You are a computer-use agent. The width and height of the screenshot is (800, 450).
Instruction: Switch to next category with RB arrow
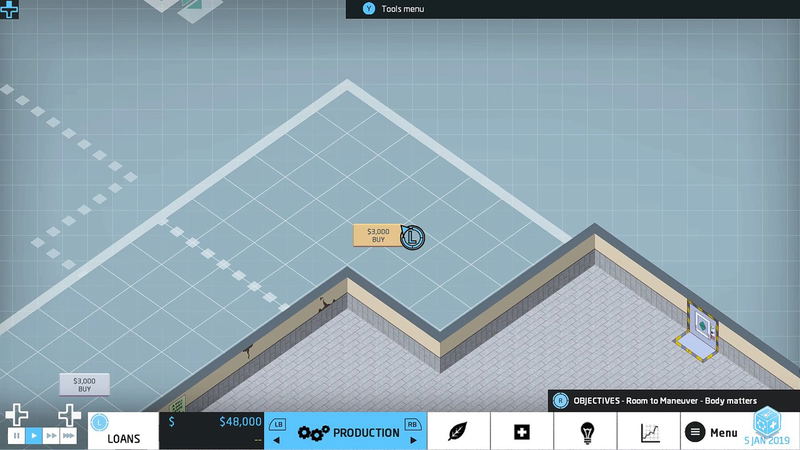pos(413,431)
